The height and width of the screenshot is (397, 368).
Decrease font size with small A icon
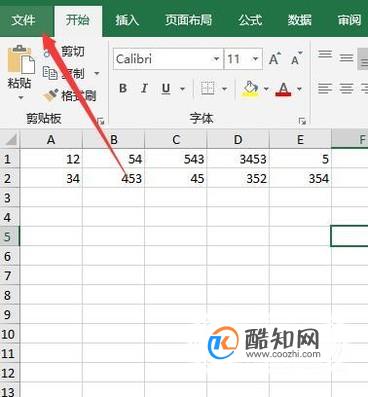[x=296, y=59]
